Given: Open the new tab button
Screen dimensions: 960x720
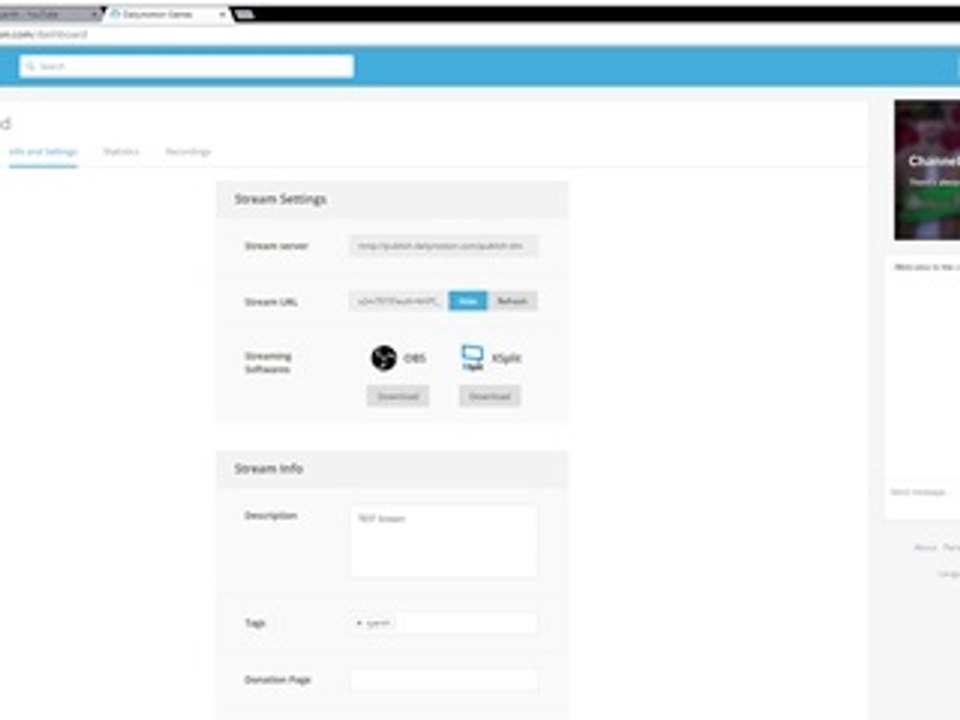Looking at the screenshot, I should pyautogui.click(x=244, y=14).
